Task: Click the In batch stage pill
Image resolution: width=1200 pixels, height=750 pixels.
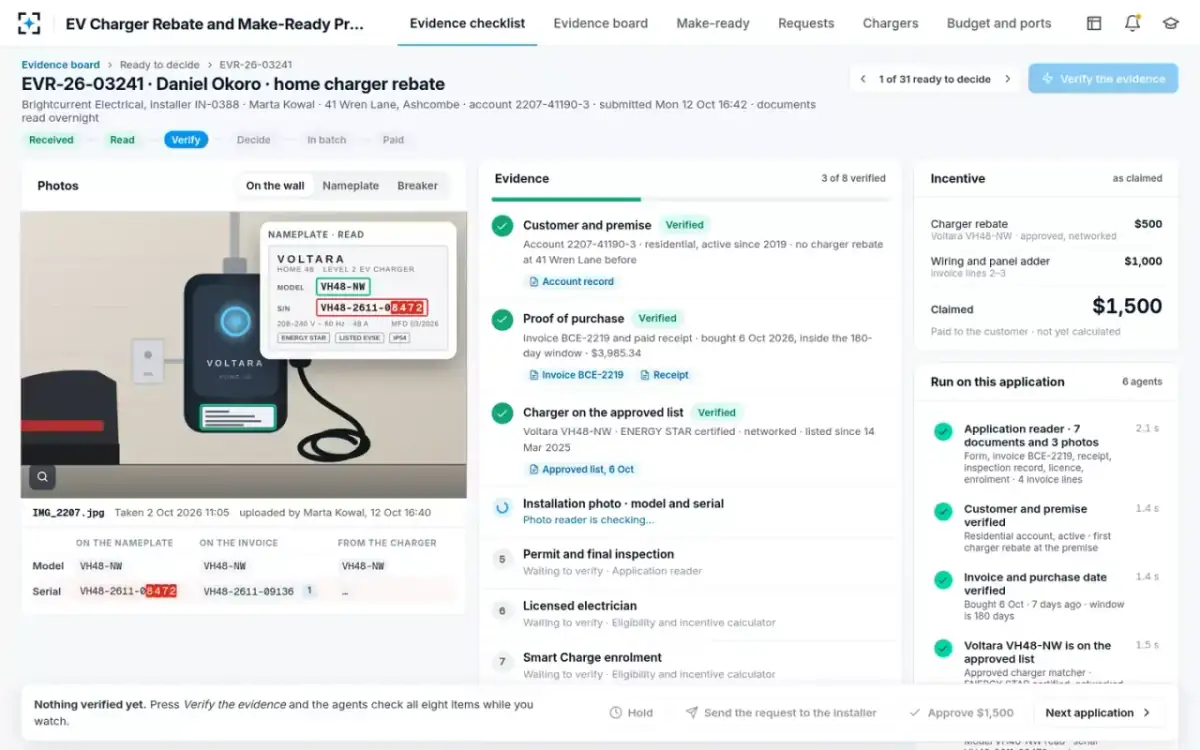Action: 326,140
